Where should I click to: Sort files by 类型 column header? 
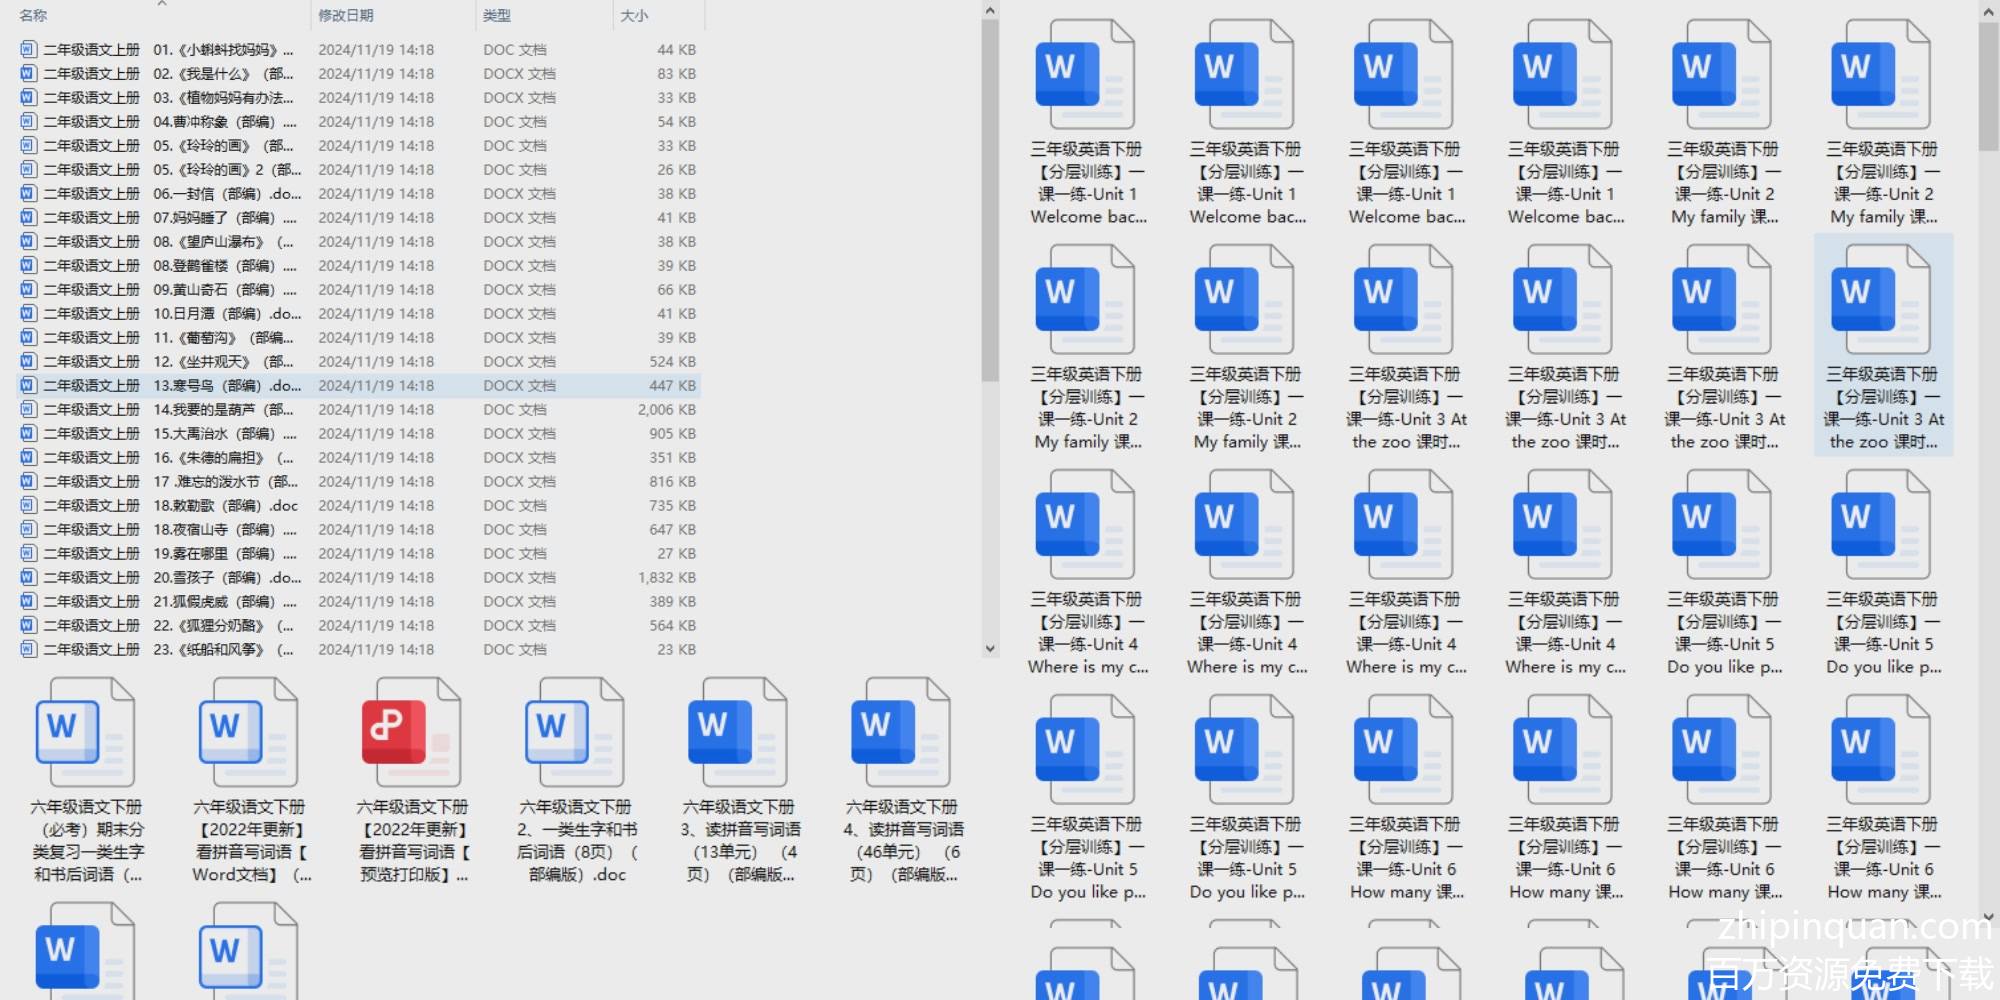pos(497,15)
